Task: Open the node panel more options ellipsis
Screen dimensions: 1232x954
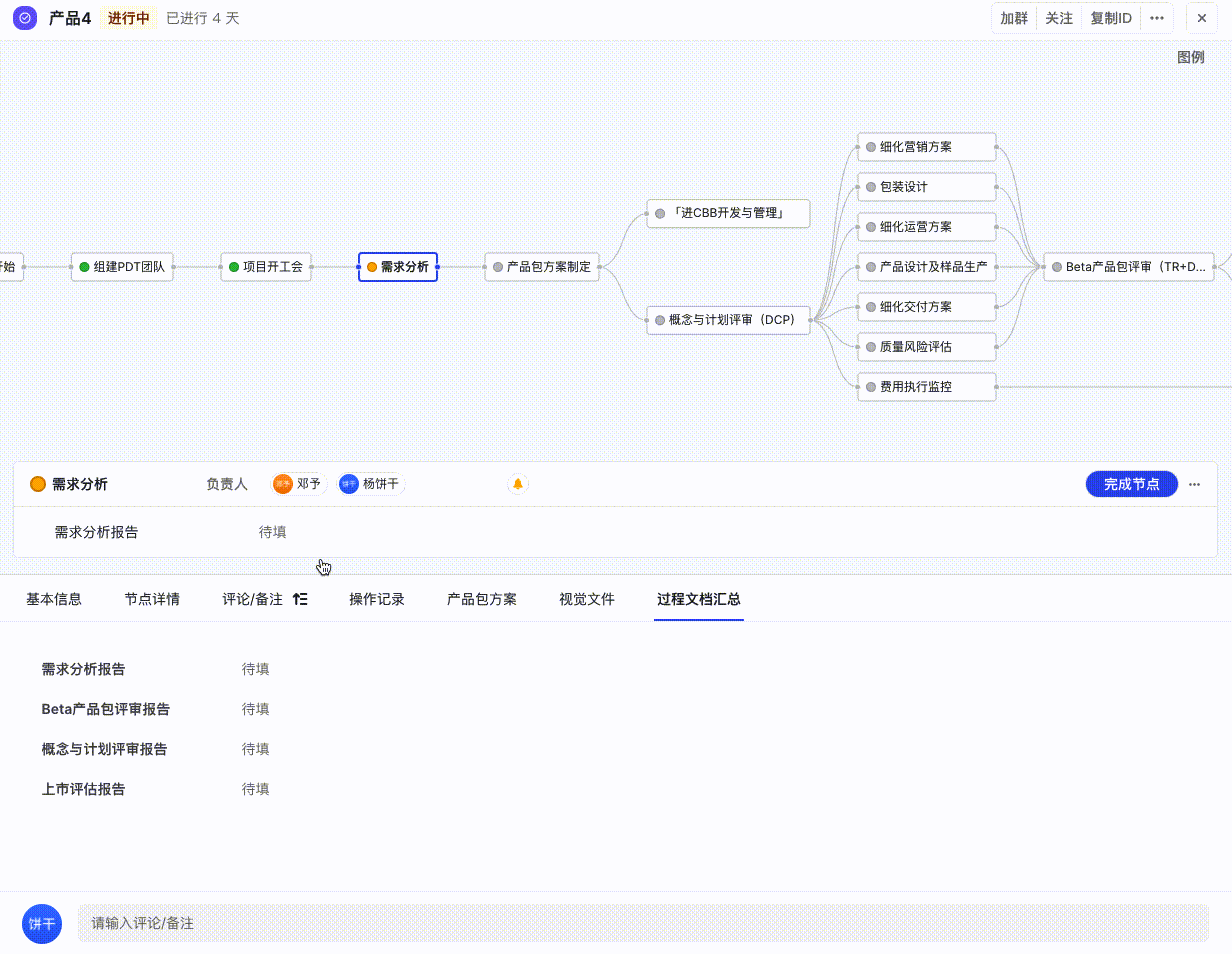Action: (x=1195, y=484)
